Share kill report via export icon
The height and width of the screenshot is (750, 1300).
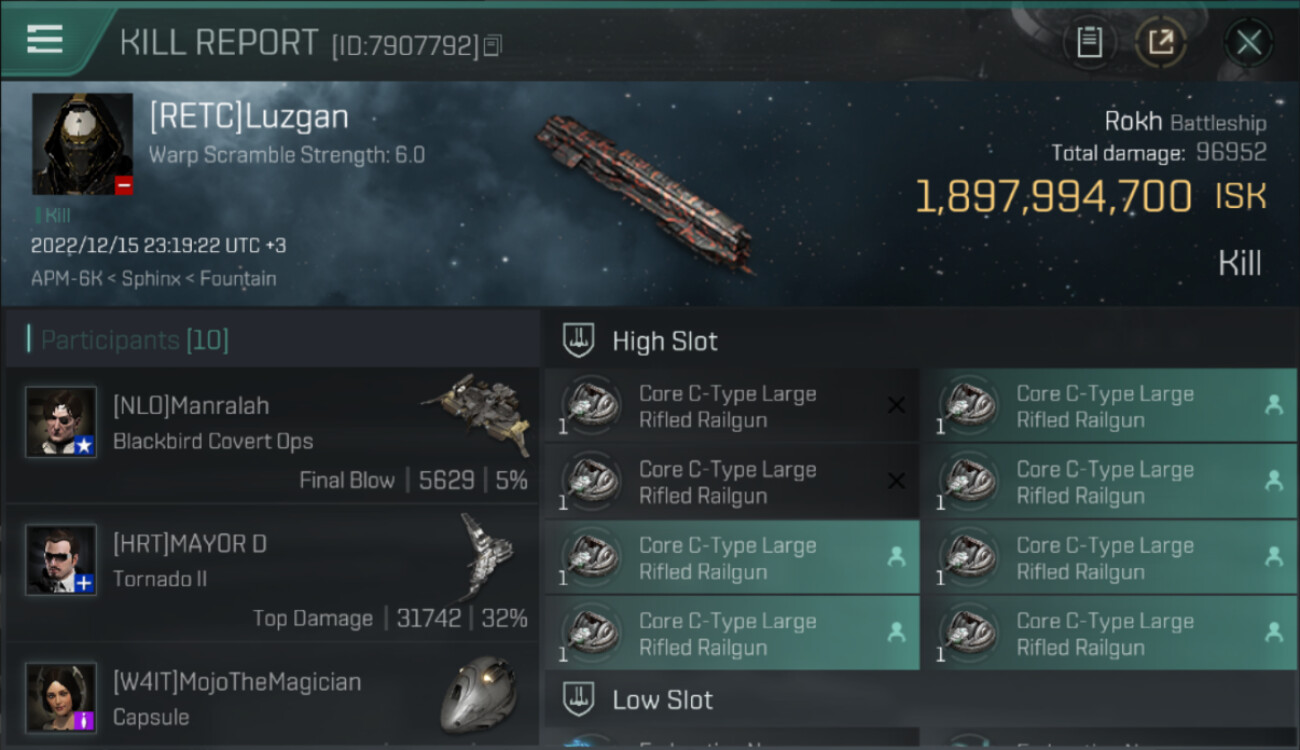pyautogui.click(x=1161, y=42)
